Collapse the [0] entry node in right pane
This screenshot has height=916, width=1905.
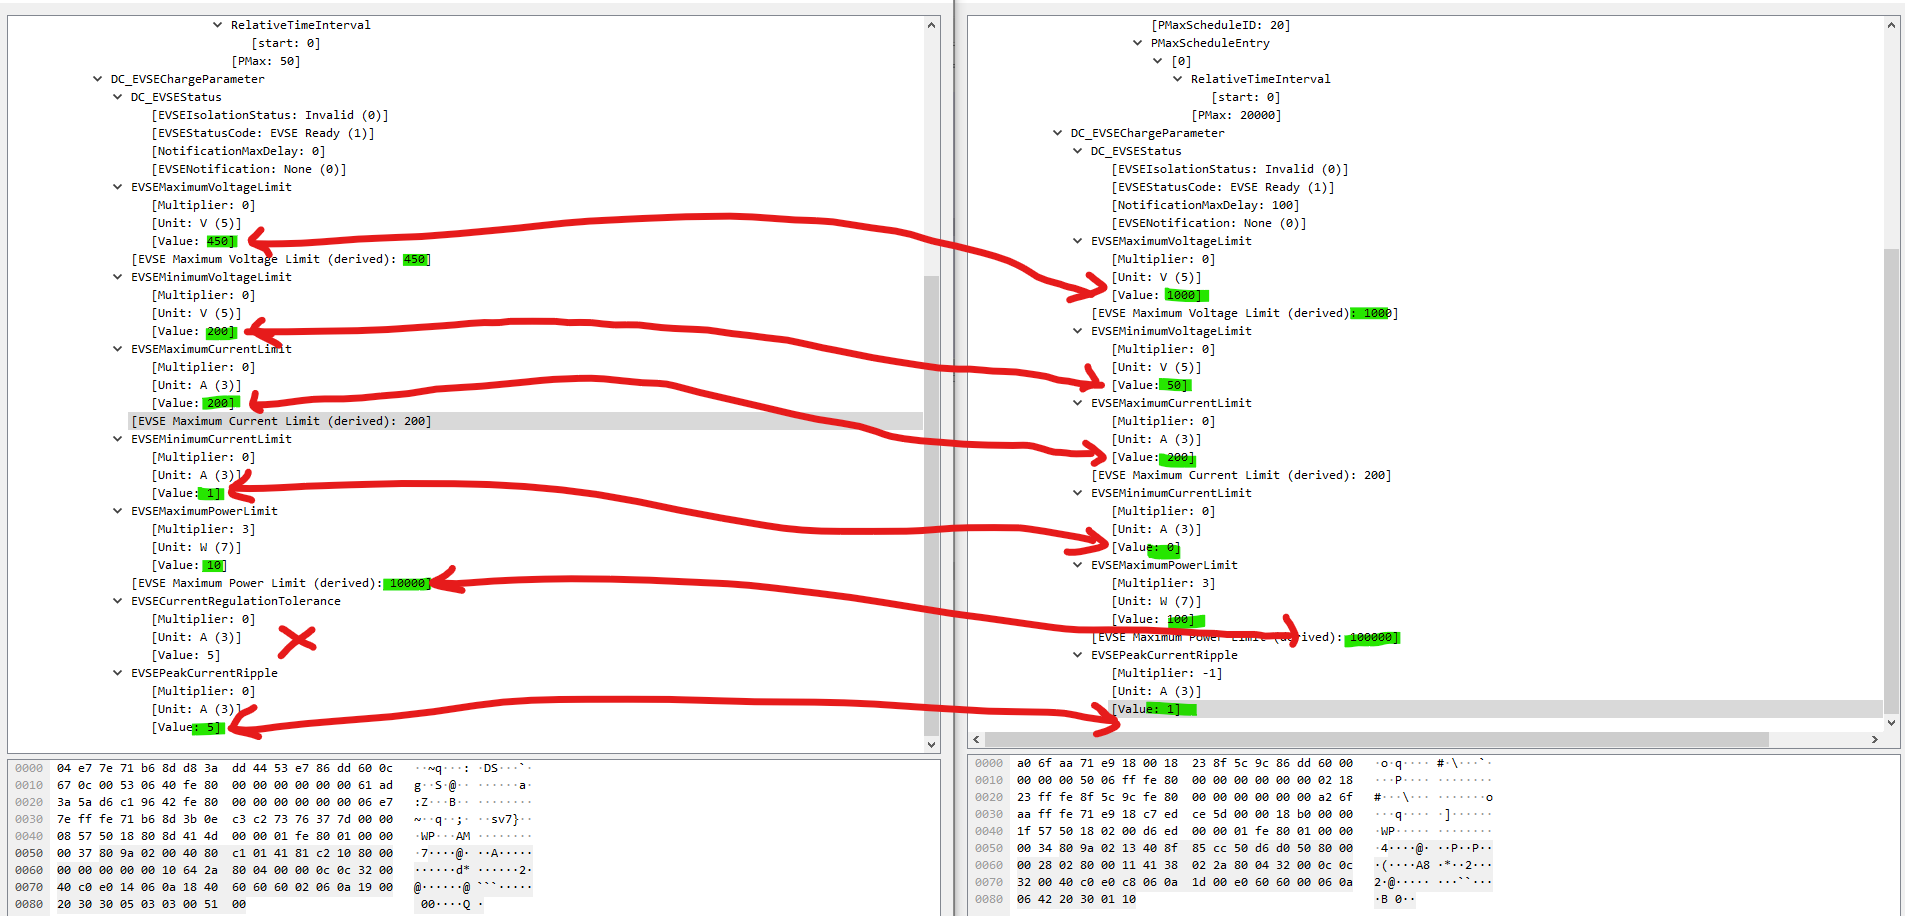click(x=1157, y=61)
